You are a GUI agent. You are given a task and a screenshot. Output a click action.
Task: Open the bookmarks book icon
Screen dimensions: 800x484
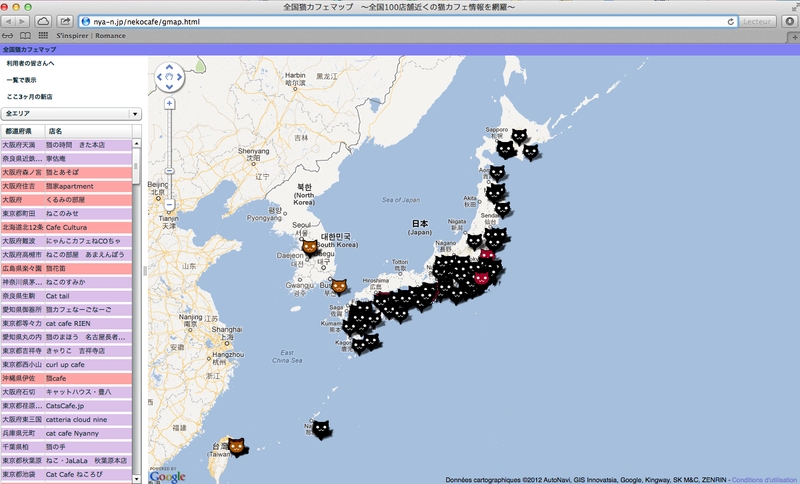coord(25,35)
